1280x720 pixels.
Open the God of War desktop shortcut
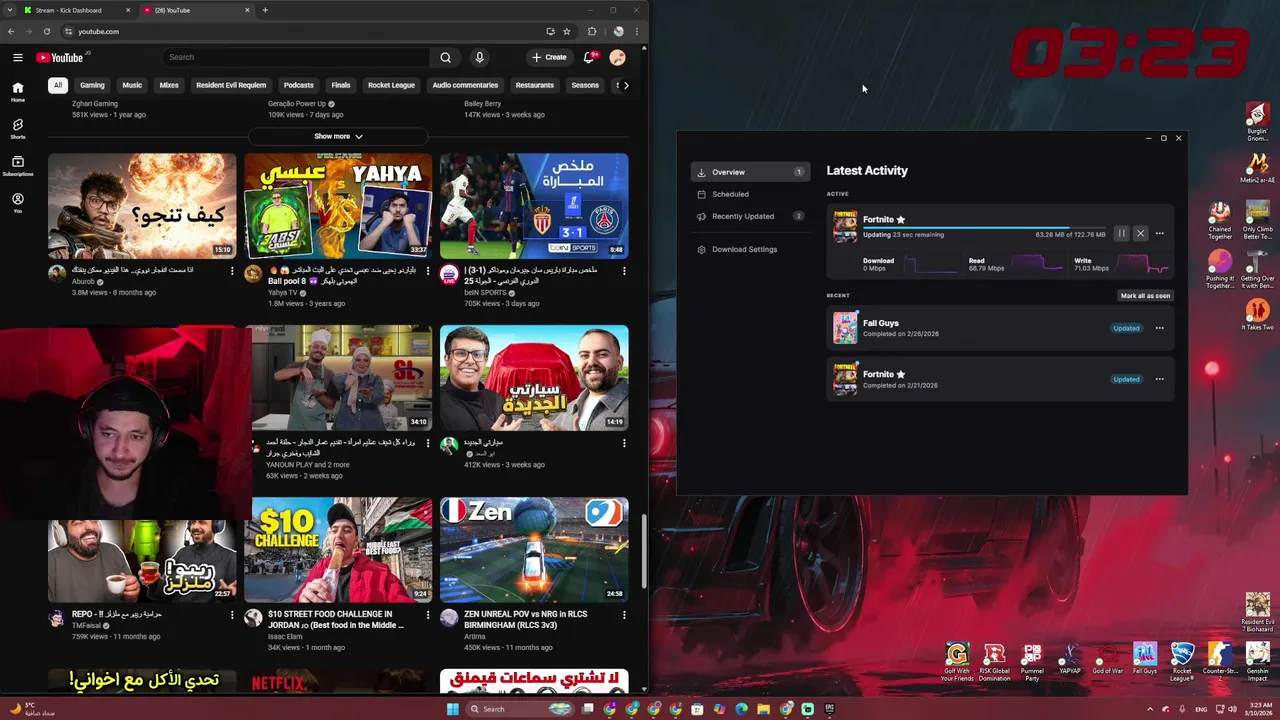[x=1107, y=659]
